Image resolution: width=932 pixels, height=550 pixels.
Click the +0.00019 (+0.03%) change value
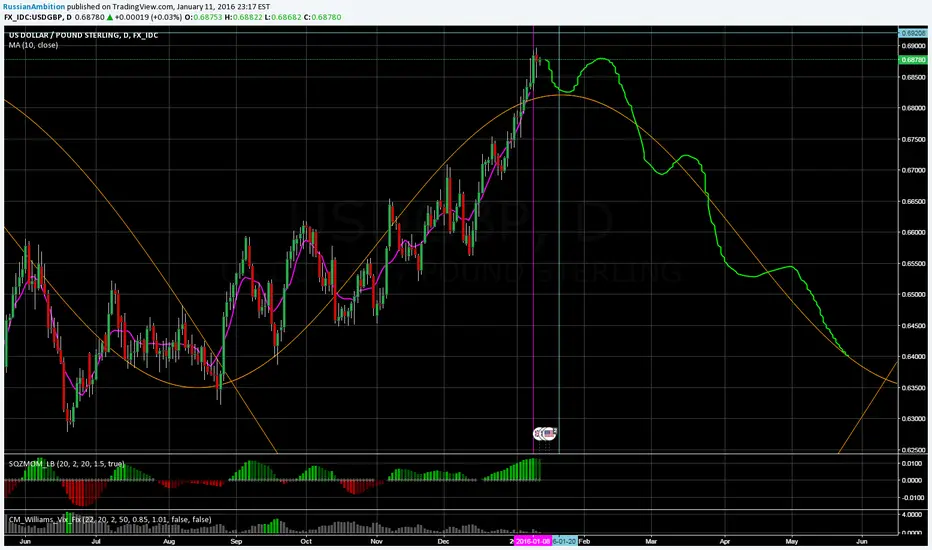(149, 17)
